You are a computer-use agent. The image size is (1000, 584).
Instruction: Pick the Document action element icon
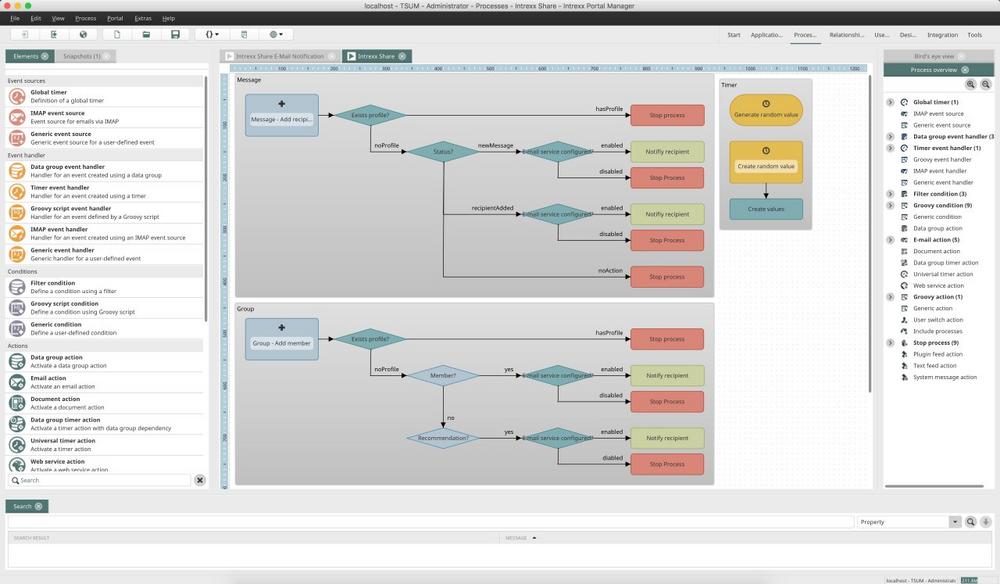pyautogui.click(x=17, y=403)
